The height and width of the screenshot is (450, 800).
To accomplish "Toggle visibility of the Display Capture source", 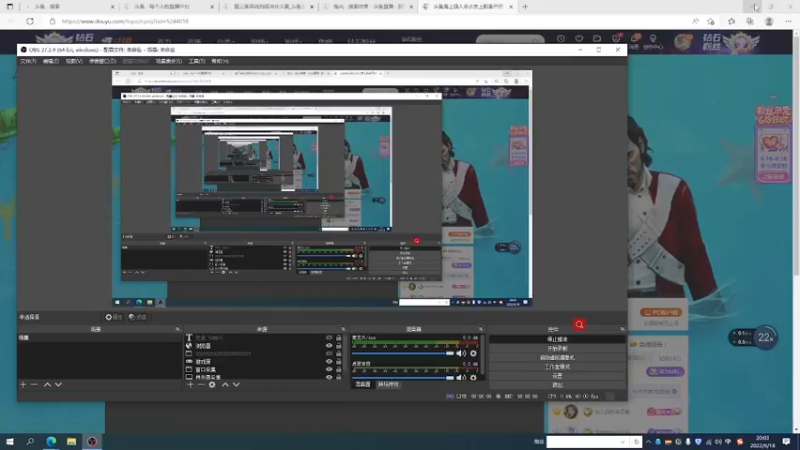I will pos(329,377).
